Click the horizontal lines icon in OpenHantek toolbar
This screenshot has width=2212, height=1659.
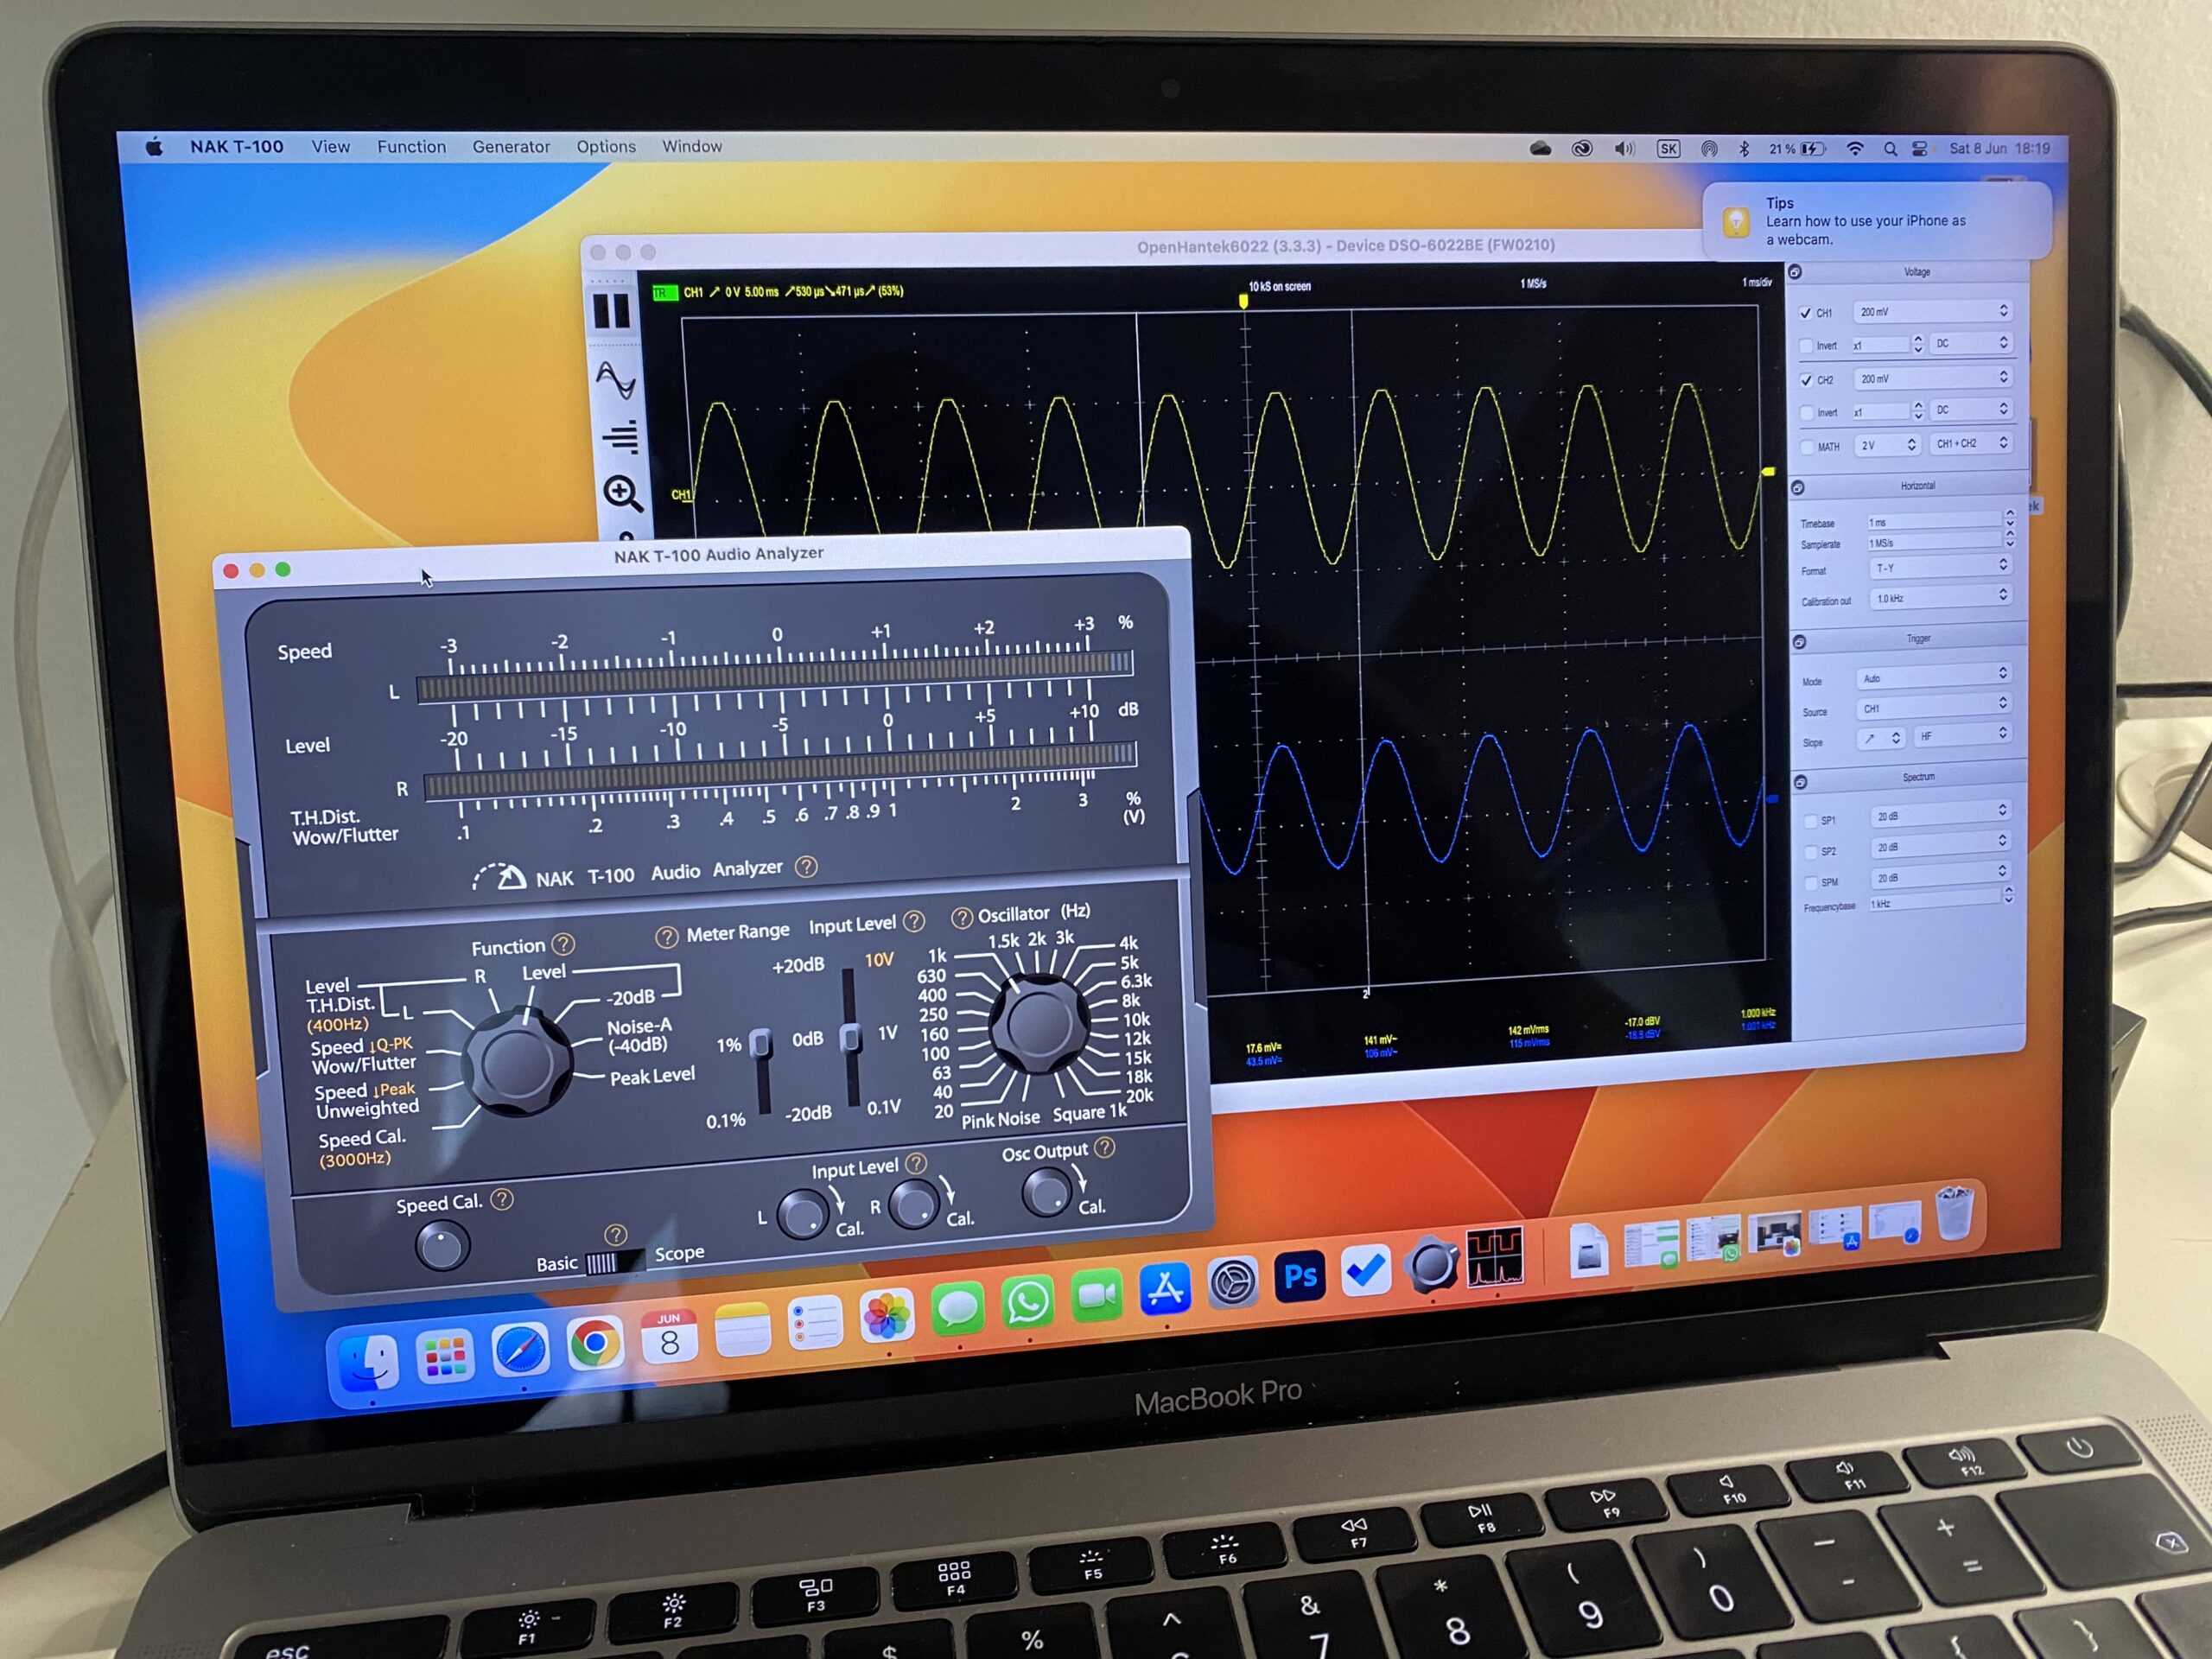(x=620, y=437)
